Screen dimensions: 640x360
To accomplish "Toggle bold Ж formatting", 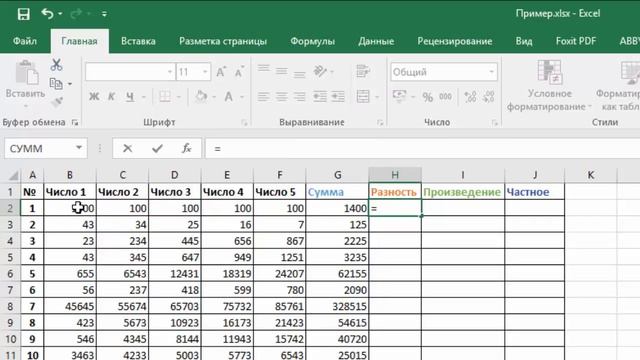I will [x=94, y=97].
